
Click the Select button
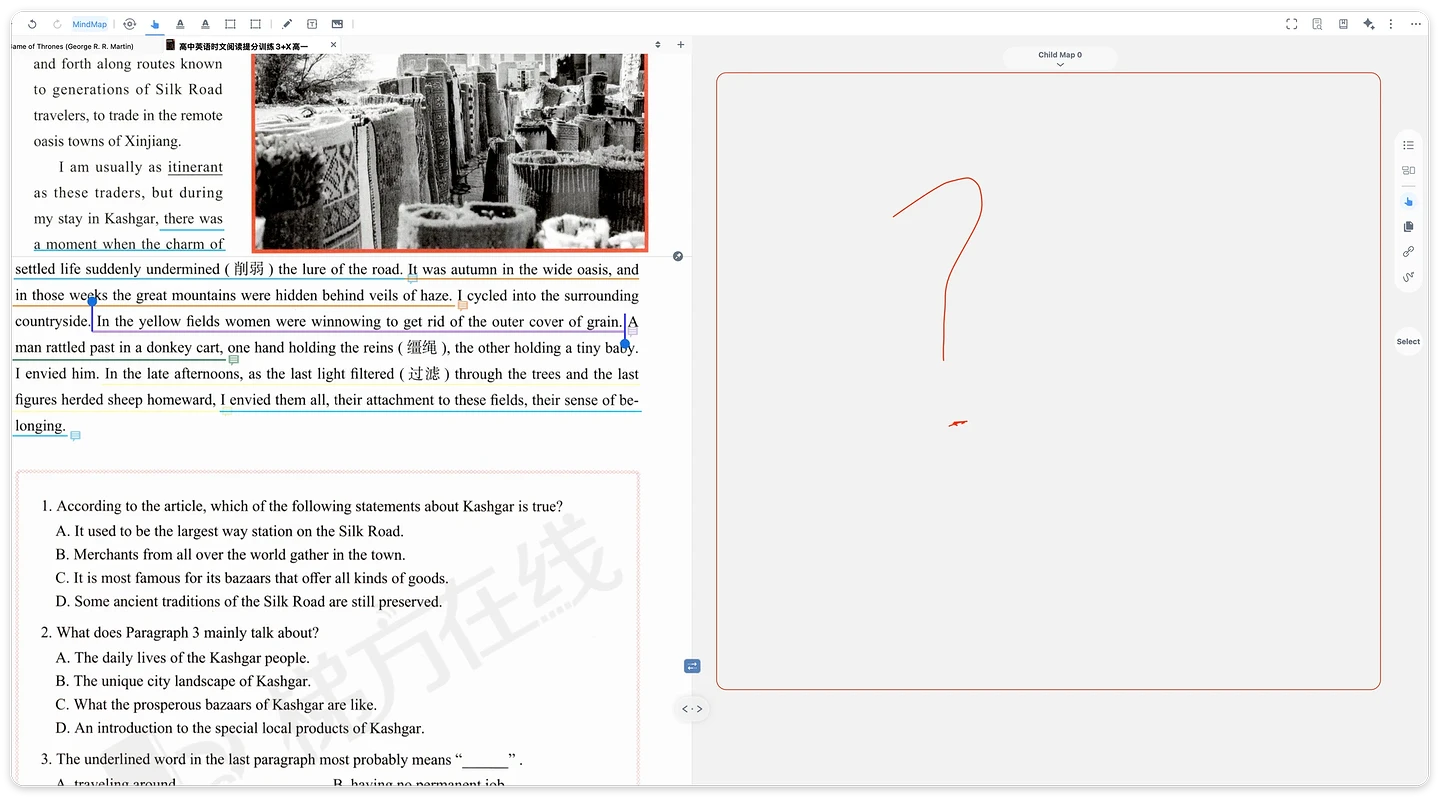point(1408,342)
